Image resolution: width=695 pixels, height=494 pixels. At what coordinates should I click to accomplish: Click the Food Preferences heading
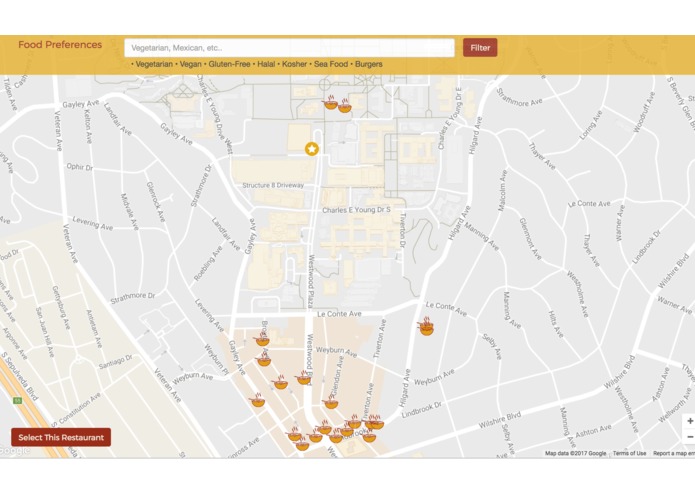pos(60,45)
